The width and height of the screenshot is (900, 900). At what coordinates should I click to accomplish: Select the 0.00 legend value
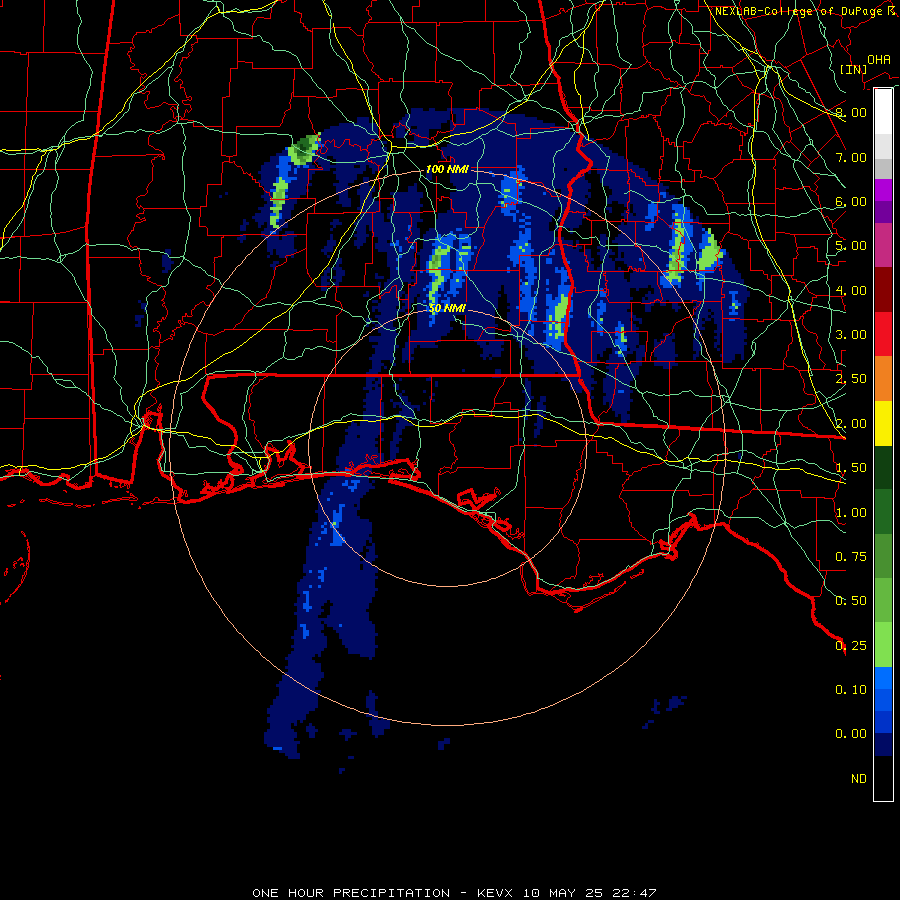click(851, 734)
